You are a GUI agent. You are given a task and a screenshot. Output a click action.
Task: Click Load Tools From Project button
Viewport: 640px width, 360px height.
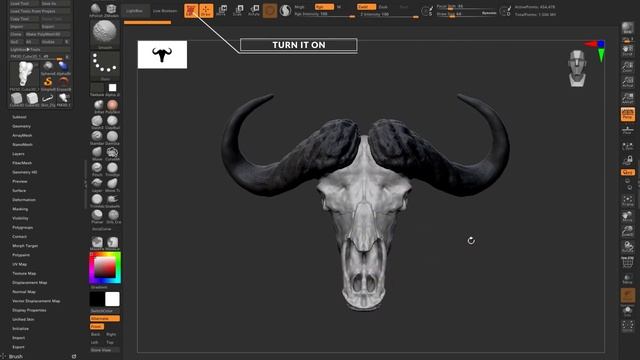pos(40,11)
